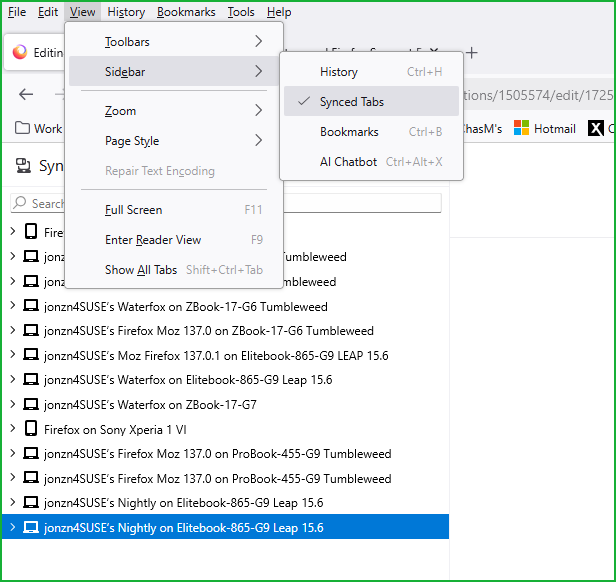Select Firefox Moz 137.0 on ZBook-17-G6 Tumbleweed row
Image resolution: width=616 pixels, height=582 pixels.
(226, 330)
